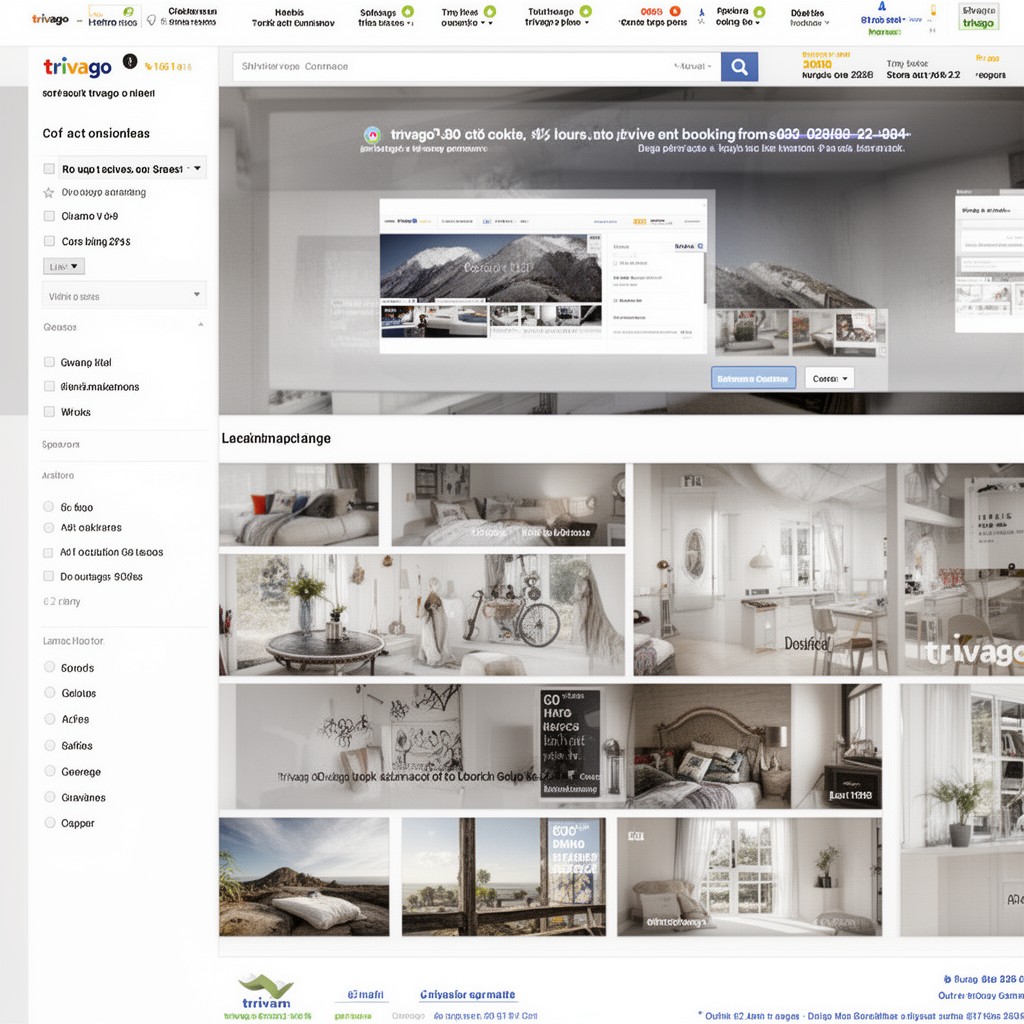The height and width of the screenshot is (1024, 1024).
Task: Click the orange phone icon in the top bar
Action: point(933,10)
